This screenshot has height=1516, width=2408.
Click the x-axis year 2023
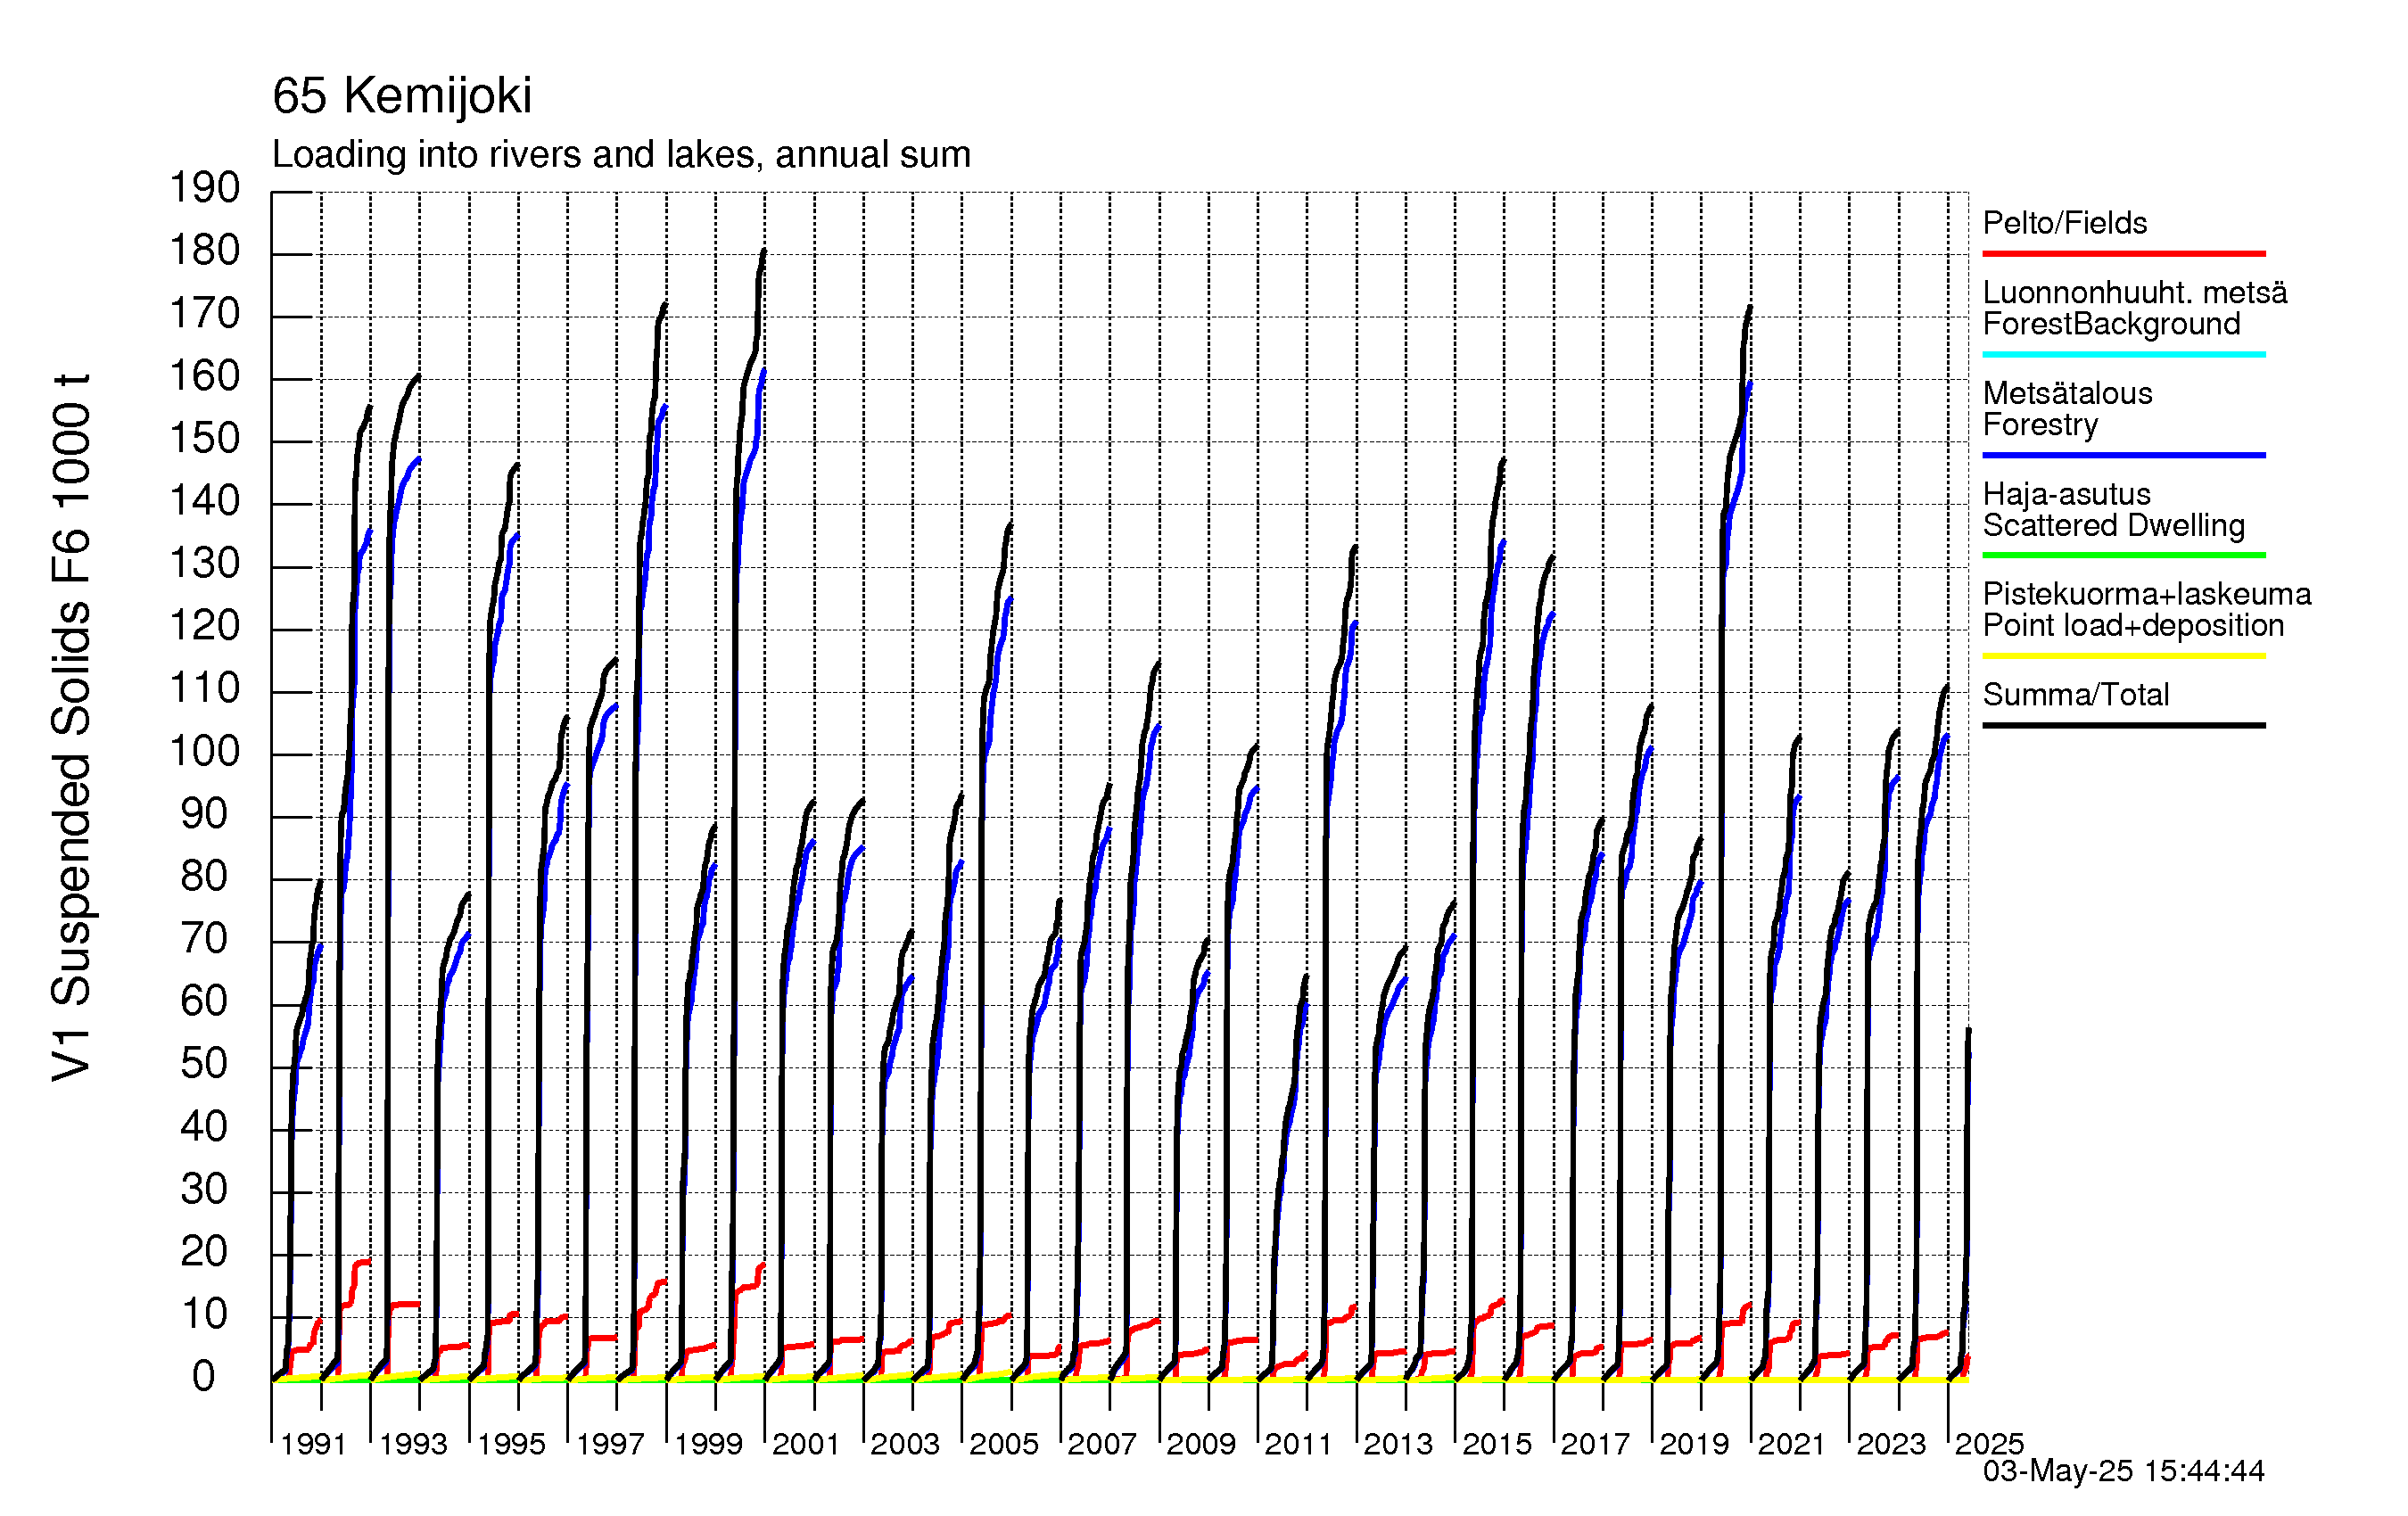click(x=1891, y=1445)
